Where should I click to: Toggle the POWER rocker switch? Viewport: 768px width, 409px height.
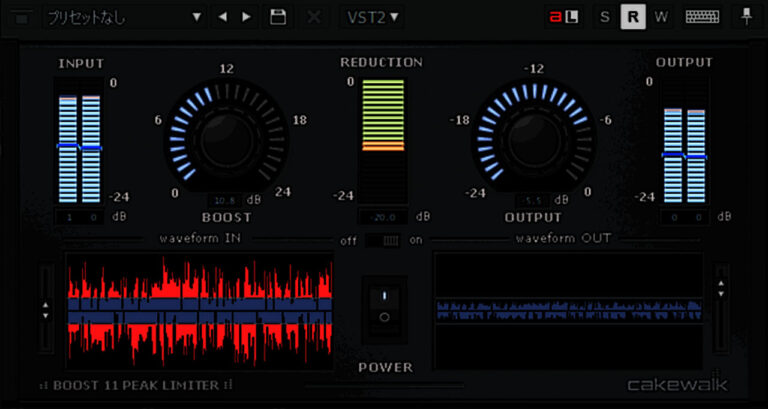(x=384, y=306)
